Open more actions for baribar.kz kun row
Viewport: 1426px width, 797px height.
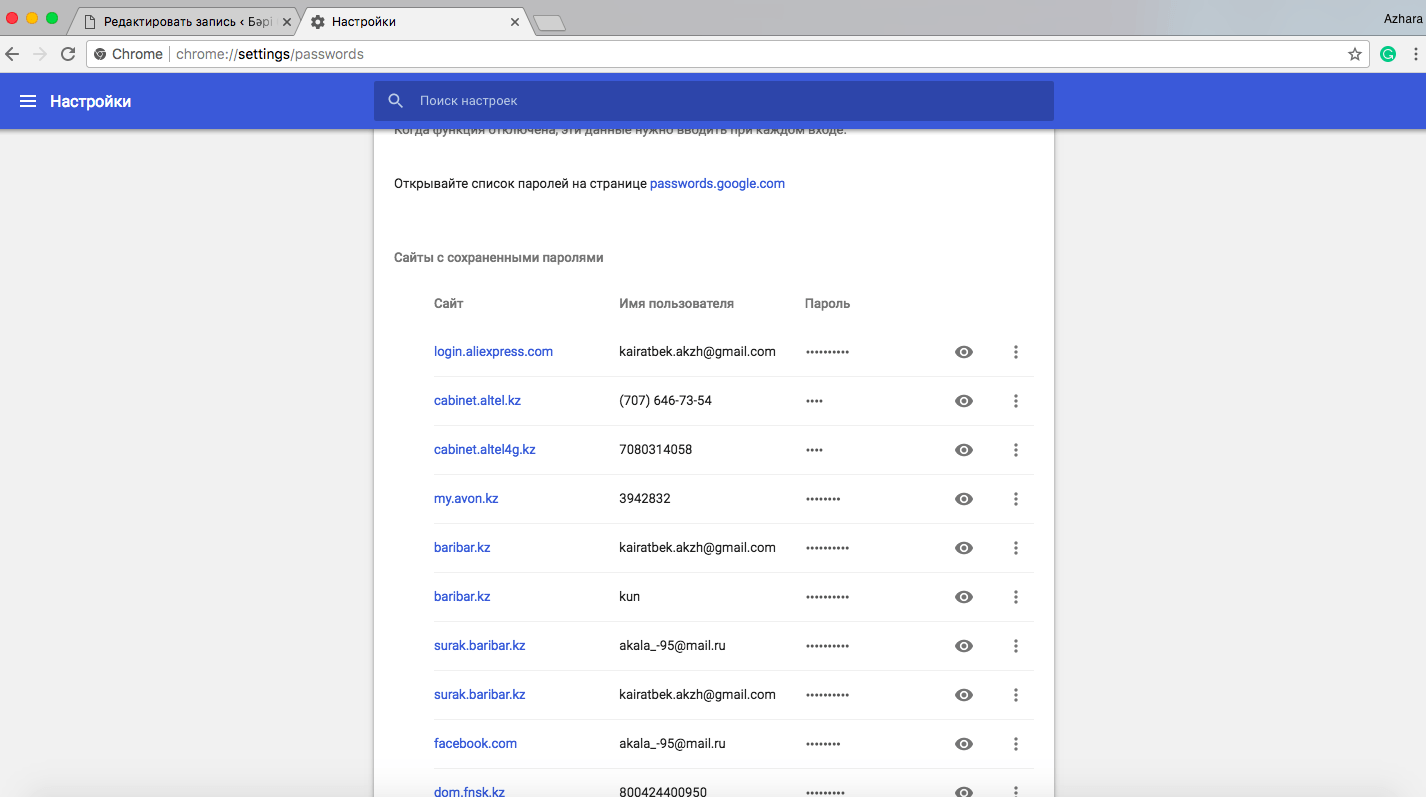pos(1016,597)
